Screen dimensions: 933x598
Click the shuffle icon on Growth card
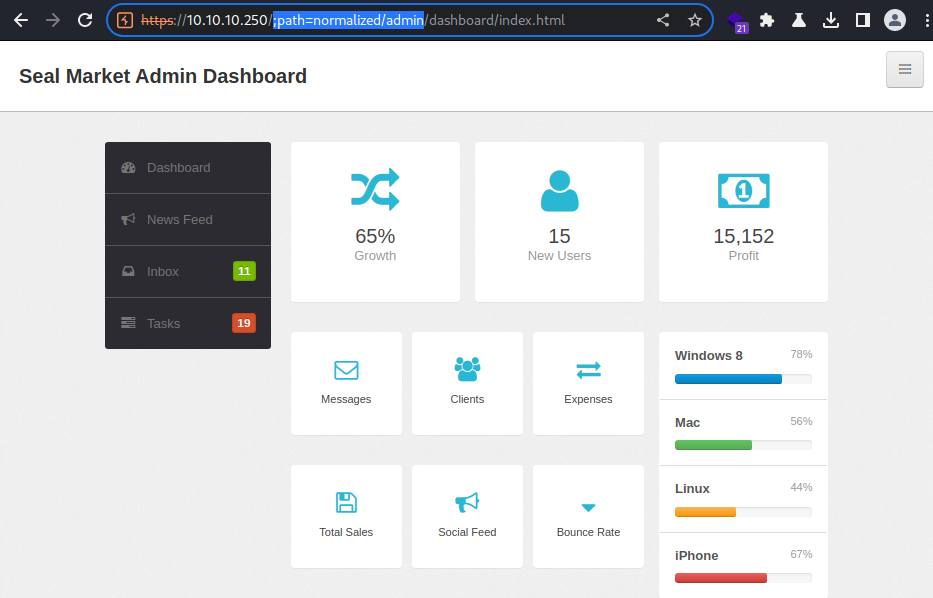pyautogui.click(x=375, y=189)
